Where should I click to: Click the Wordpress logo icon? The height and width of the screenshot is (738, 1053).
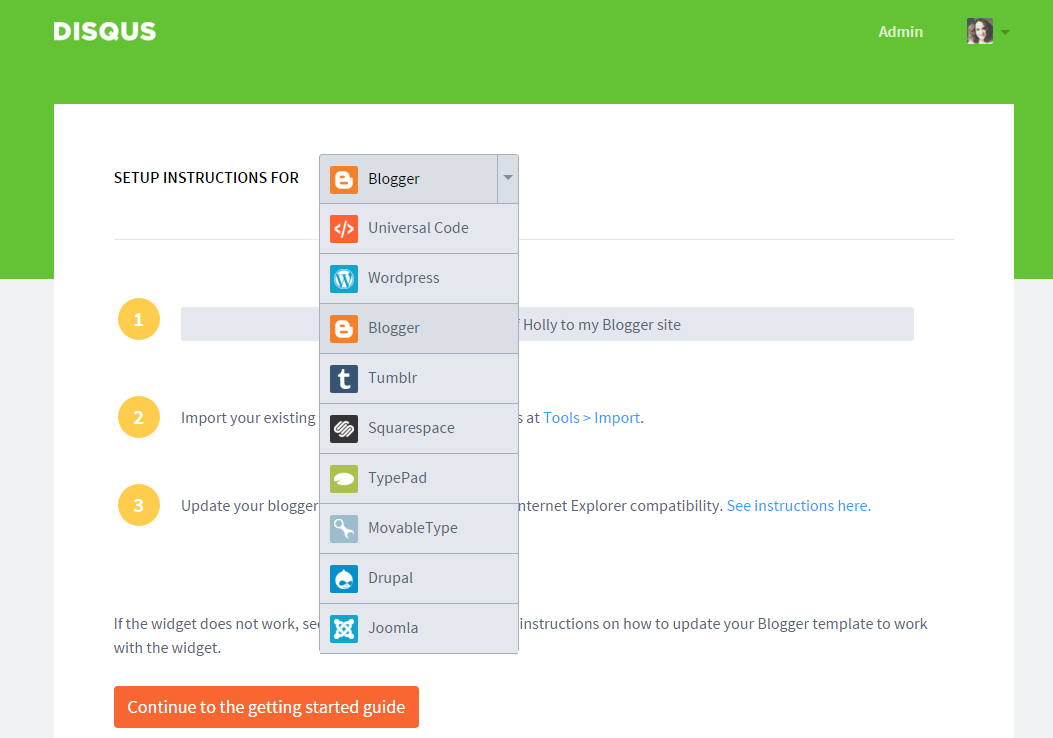344,279
